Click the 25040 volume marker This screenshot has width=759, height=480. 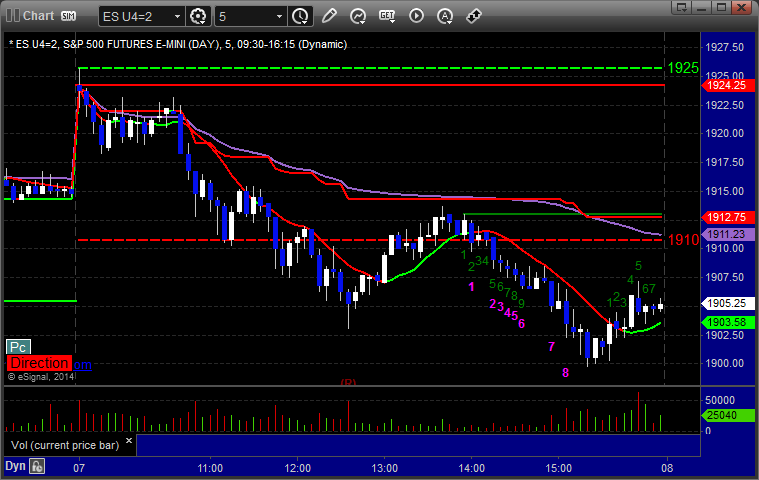coord(728,415)
